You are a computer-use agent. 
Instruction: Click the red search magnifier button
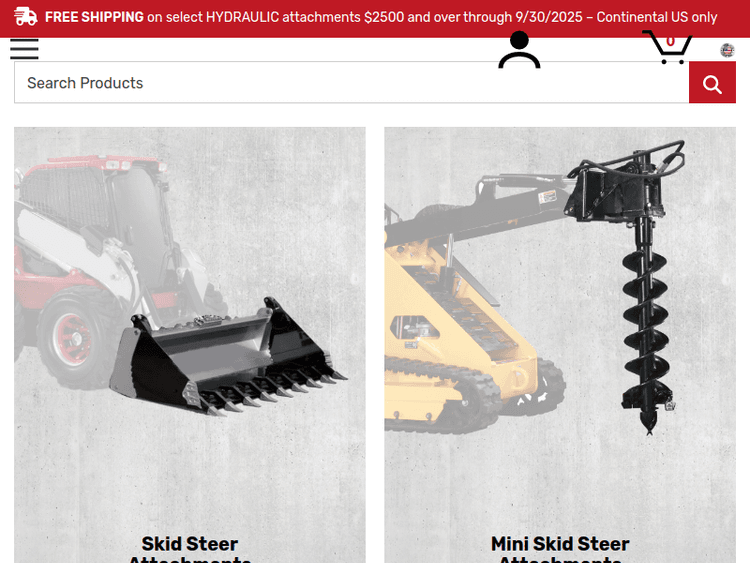tap(712, 82)
